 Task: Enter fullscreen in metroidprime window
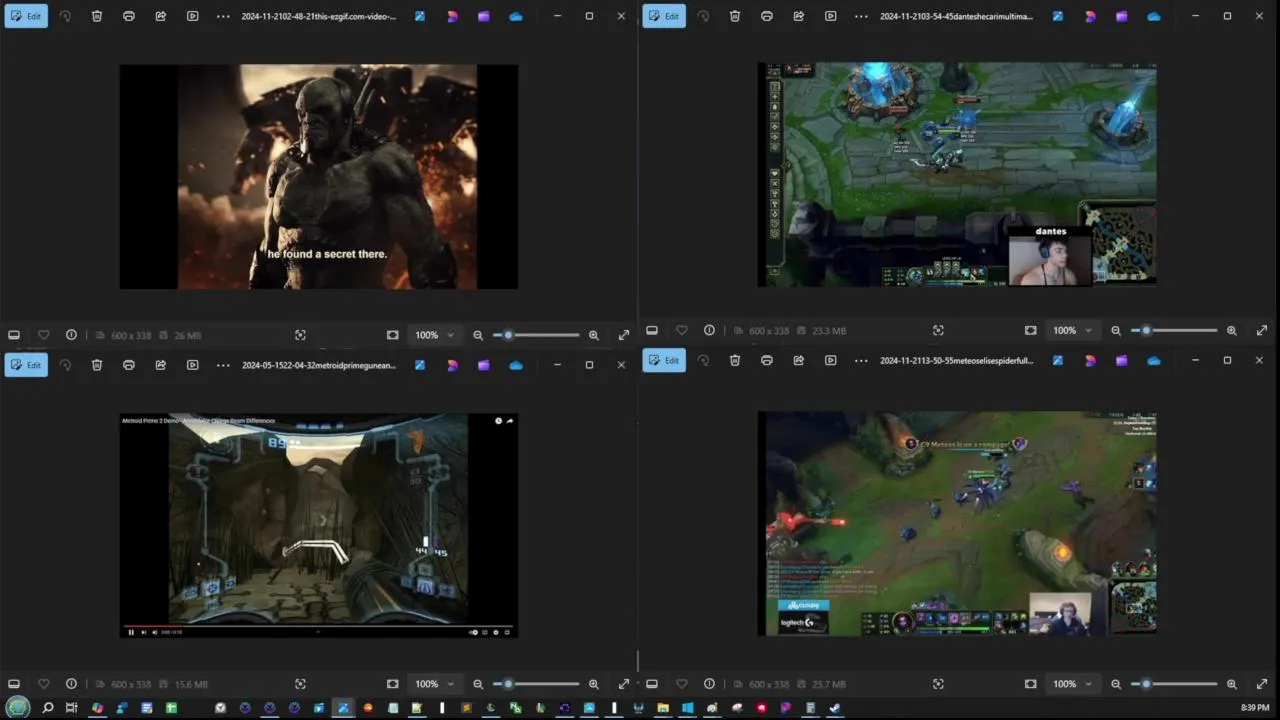pos(624,684)
